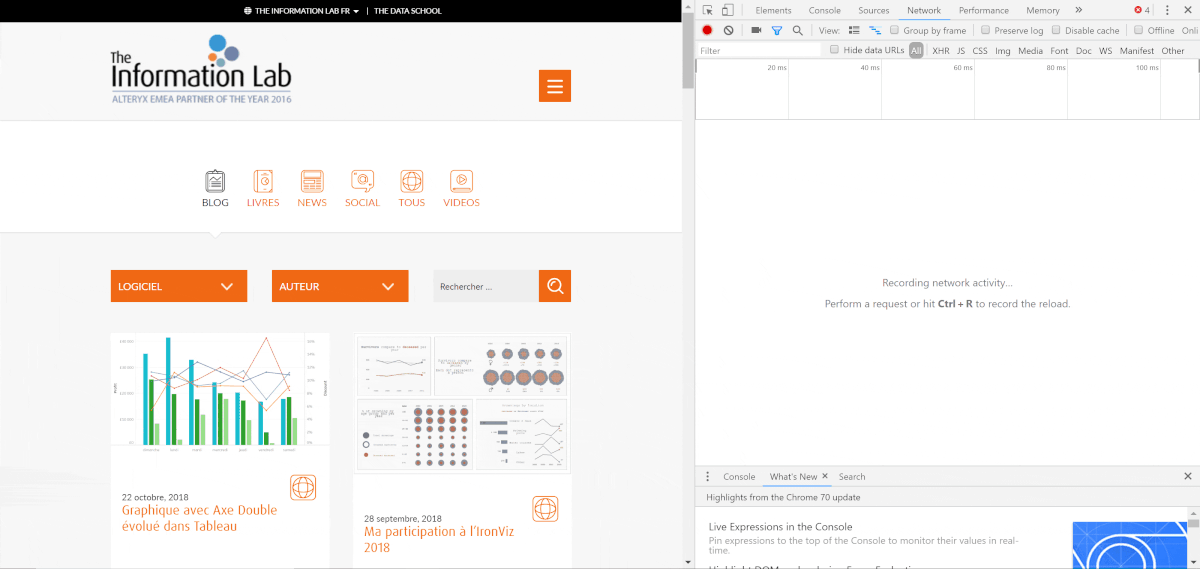The height and width of the screenshot is (569, 1200).
Task: Open DevTools customize three-dot menu
Action: [x=1167, y=10]
